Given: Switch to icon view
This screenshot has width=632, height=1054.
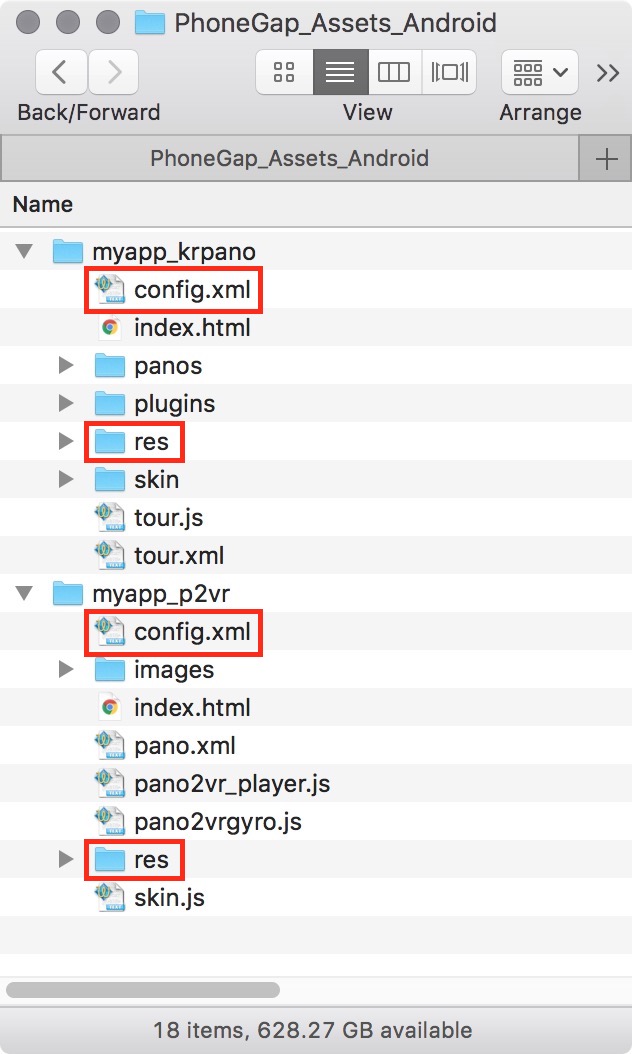Looking at the screenshot, I should (x=284, y=72).
